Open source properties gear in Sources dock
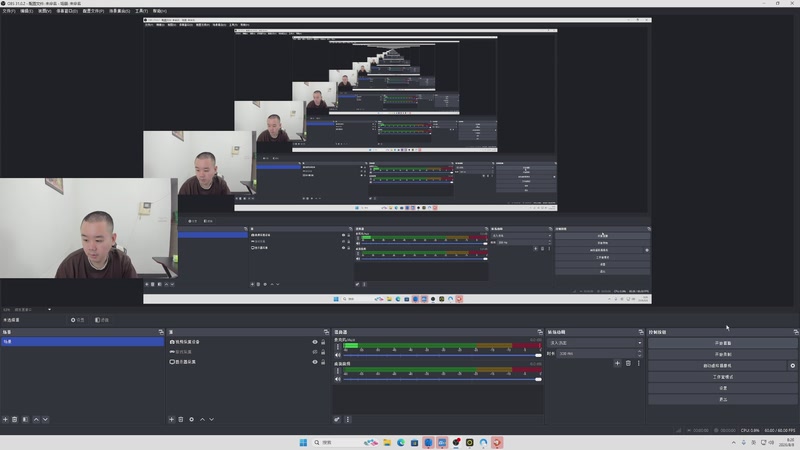800x450 pixels. (x=191, y=419)
